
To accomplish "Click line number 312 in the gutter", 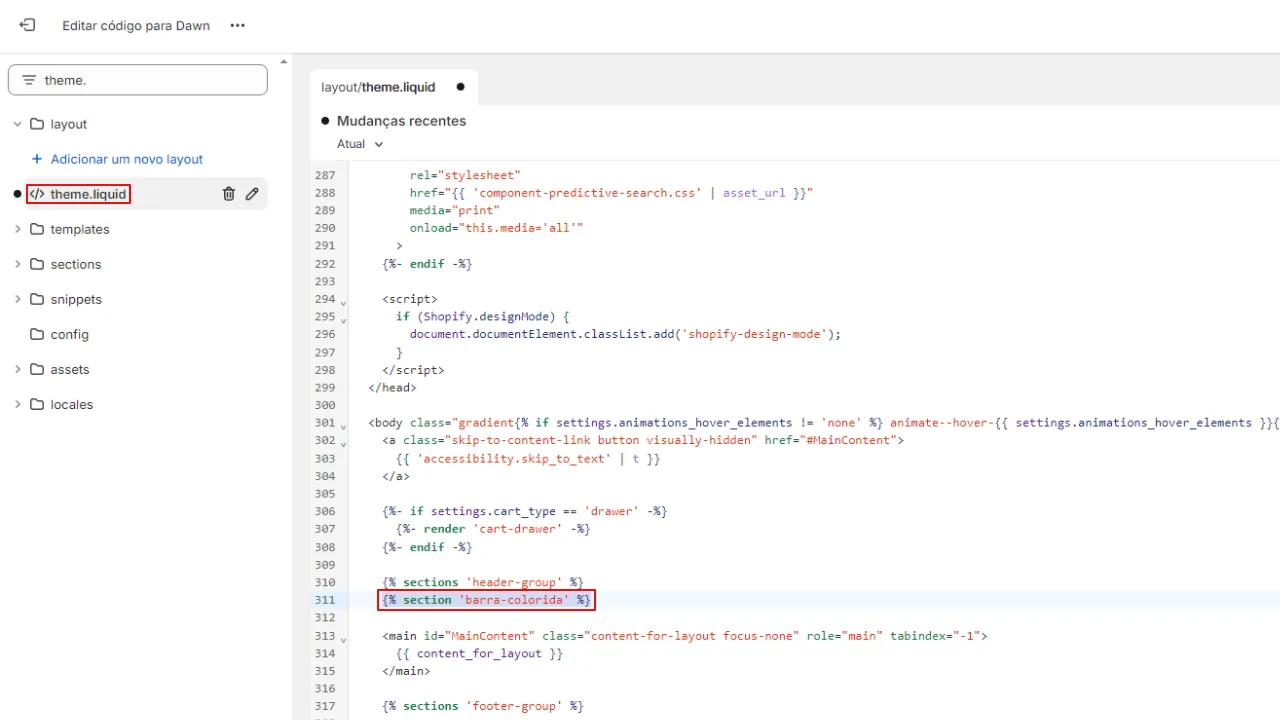I will 324,617.
